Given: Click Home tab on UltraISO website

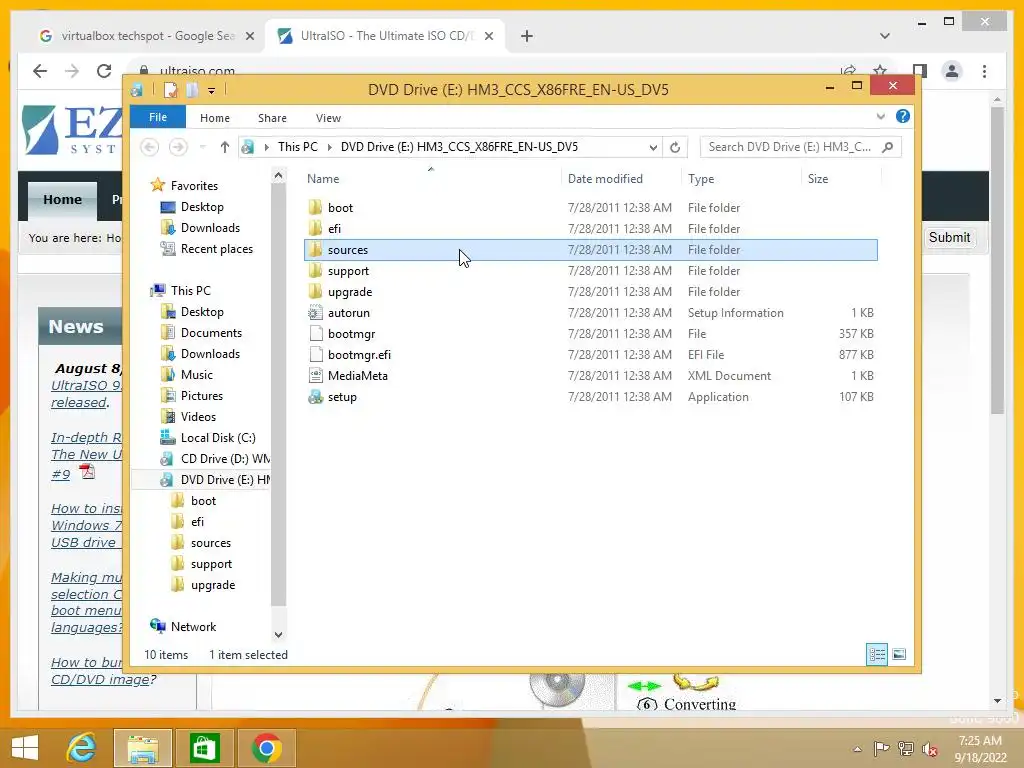Looking at the screenshot, I should point(62,200).
